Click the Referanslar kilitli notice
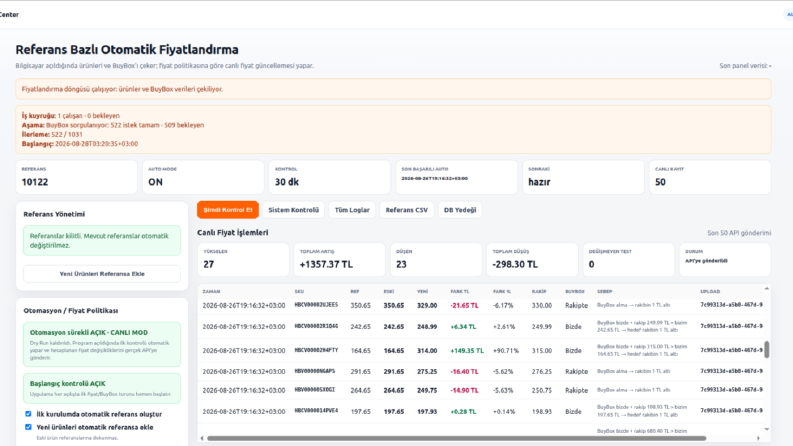The height and width of the screenshot is (446, 793). coord(102,240)
